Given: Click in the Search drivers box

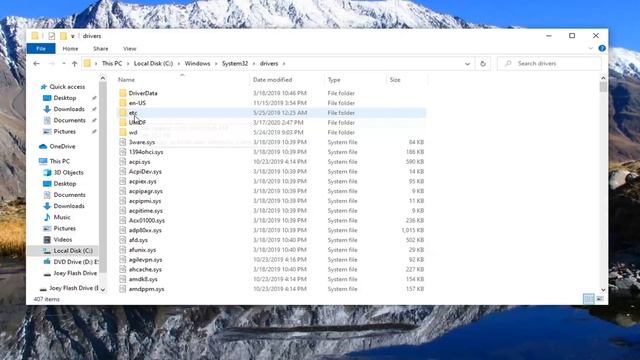Looking at the screenshot, I should [x=549, y=64].
